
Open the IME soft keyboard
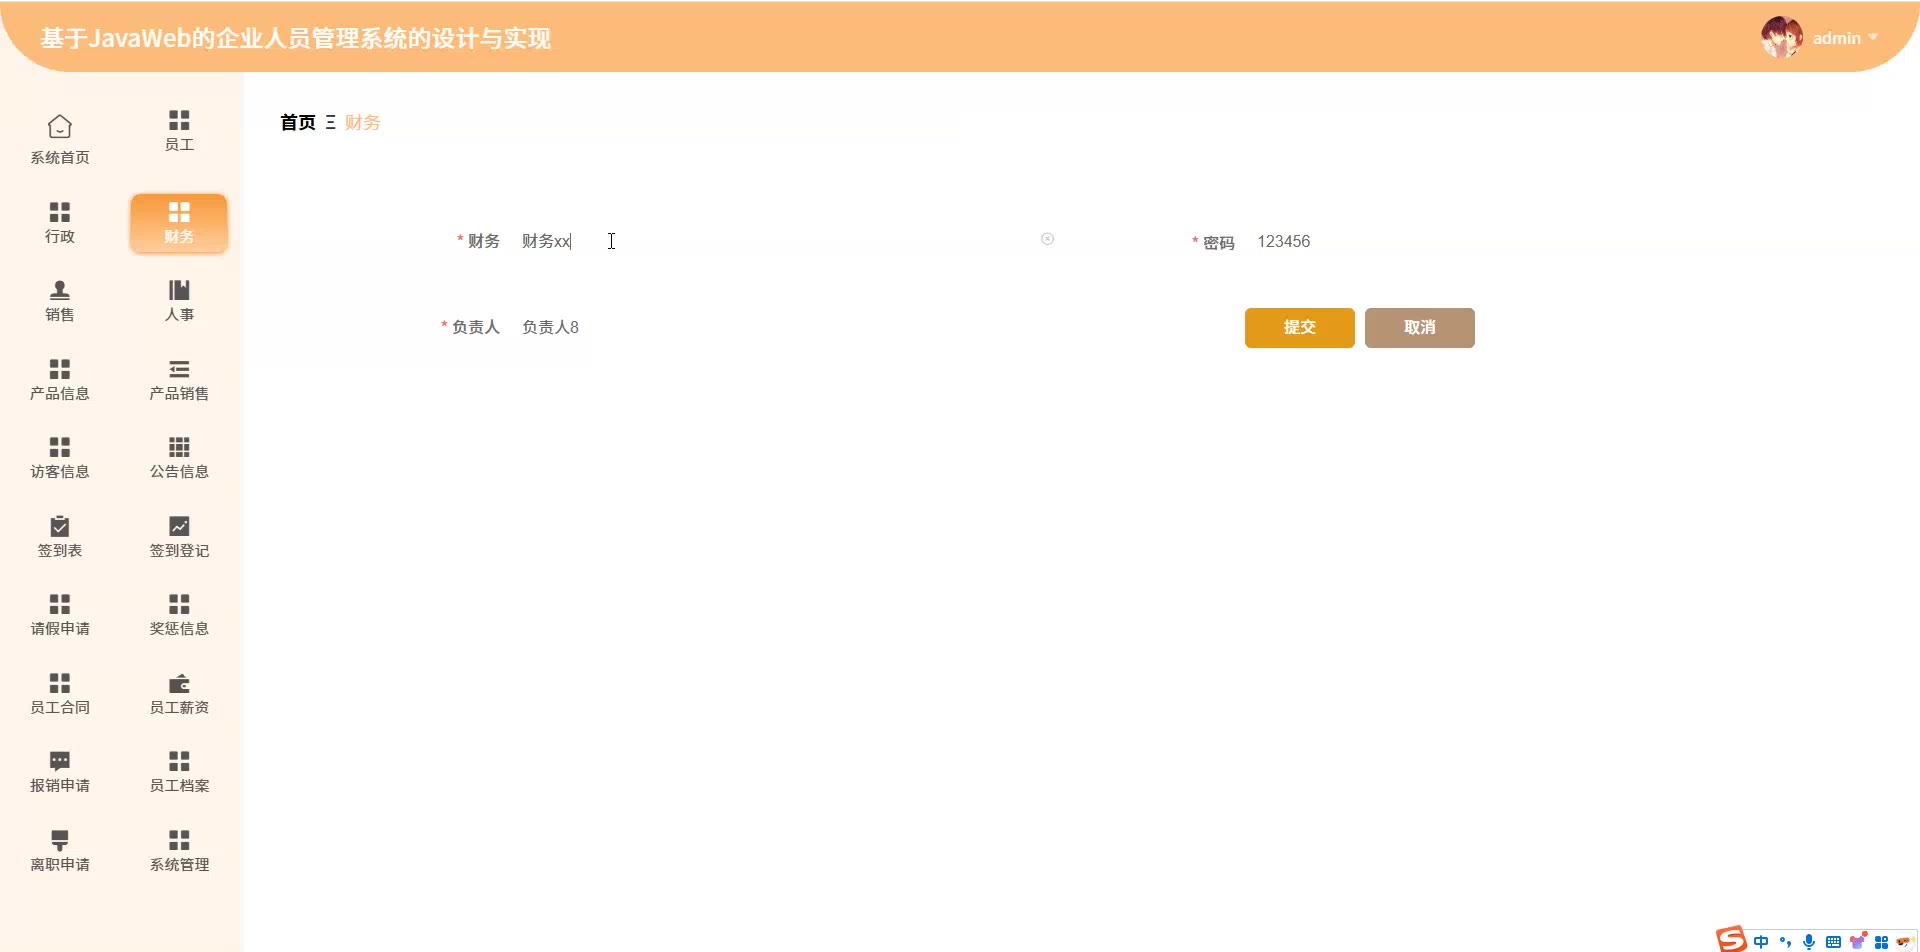click(x=1833, y=942)
